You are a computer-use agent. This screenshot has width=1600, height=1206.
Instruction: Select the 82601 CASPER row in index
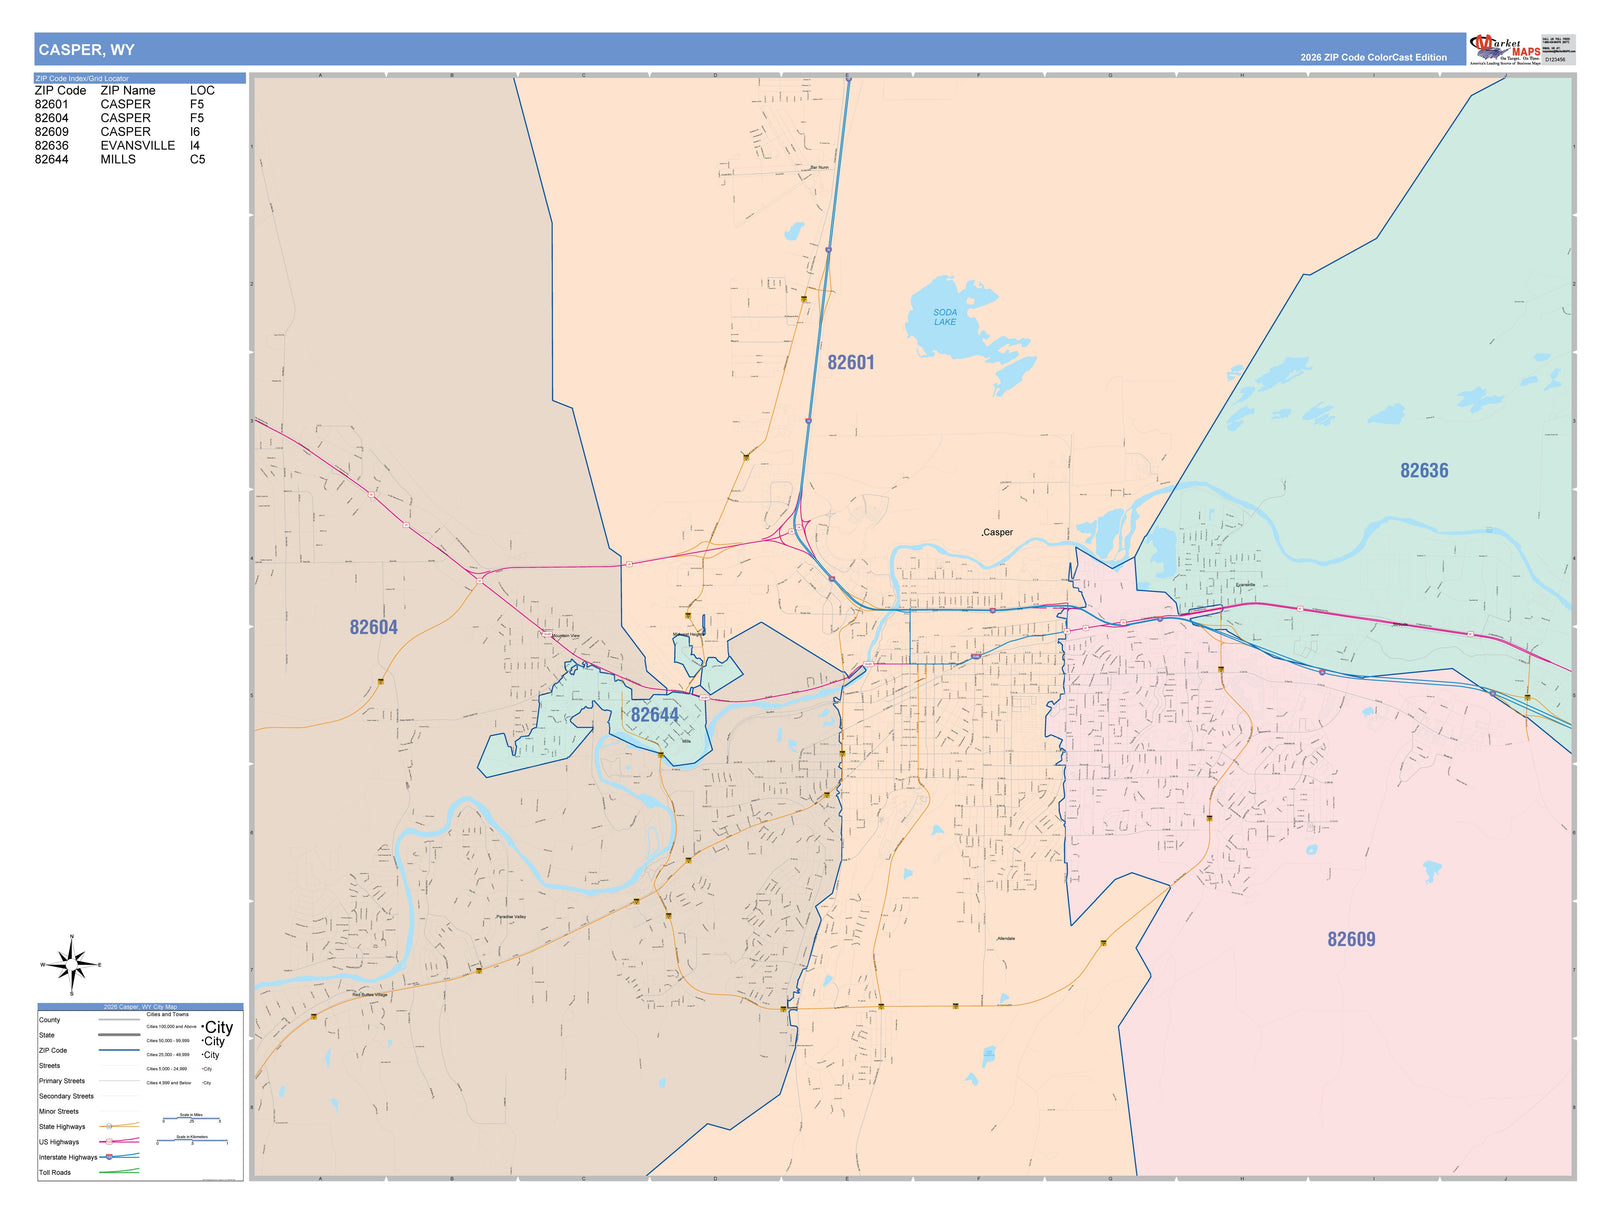pos(120,104)
